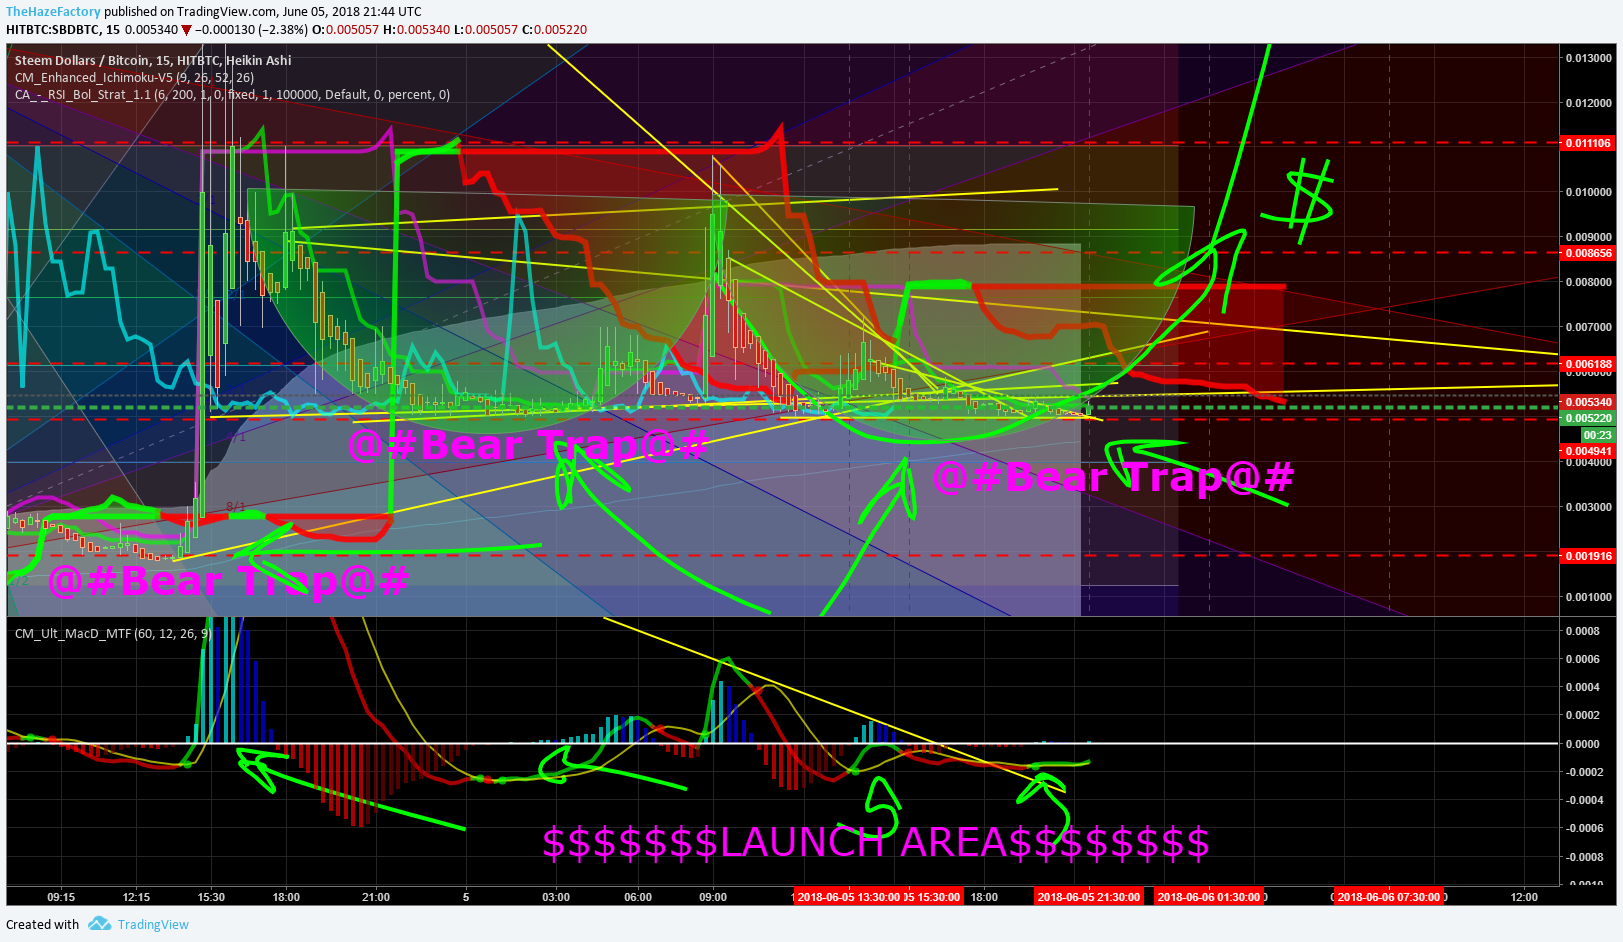Select the $LAUNCH AREA$ text annotation
Image resolution: width=1623 pixels, height=942 pixels.
876,843
